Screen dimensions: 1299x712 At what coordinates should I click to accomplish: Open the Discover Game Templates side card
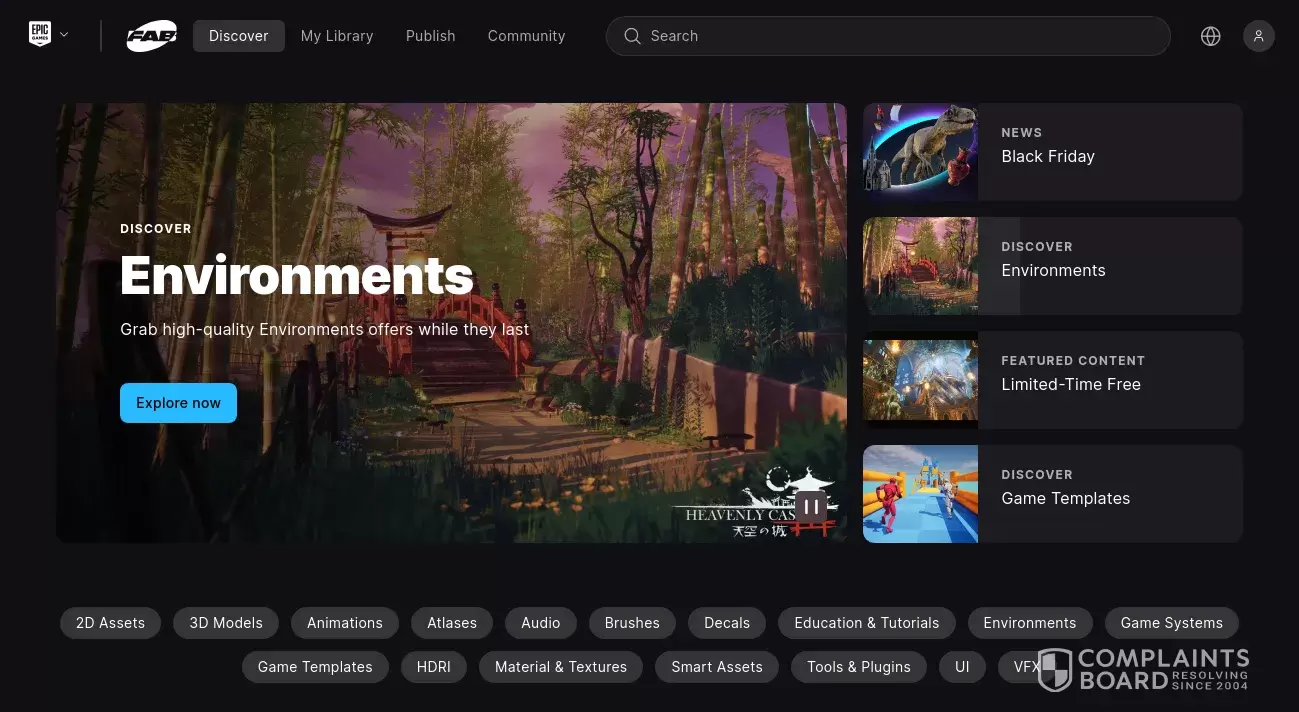point(1053,494)
